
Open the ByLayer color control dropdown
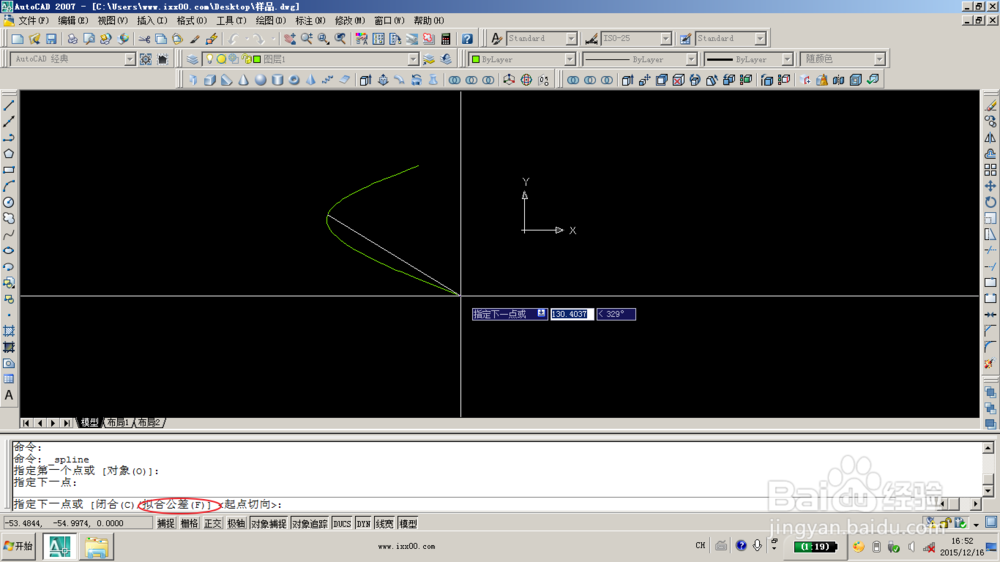pyautogui.click(x=569, y=59)
